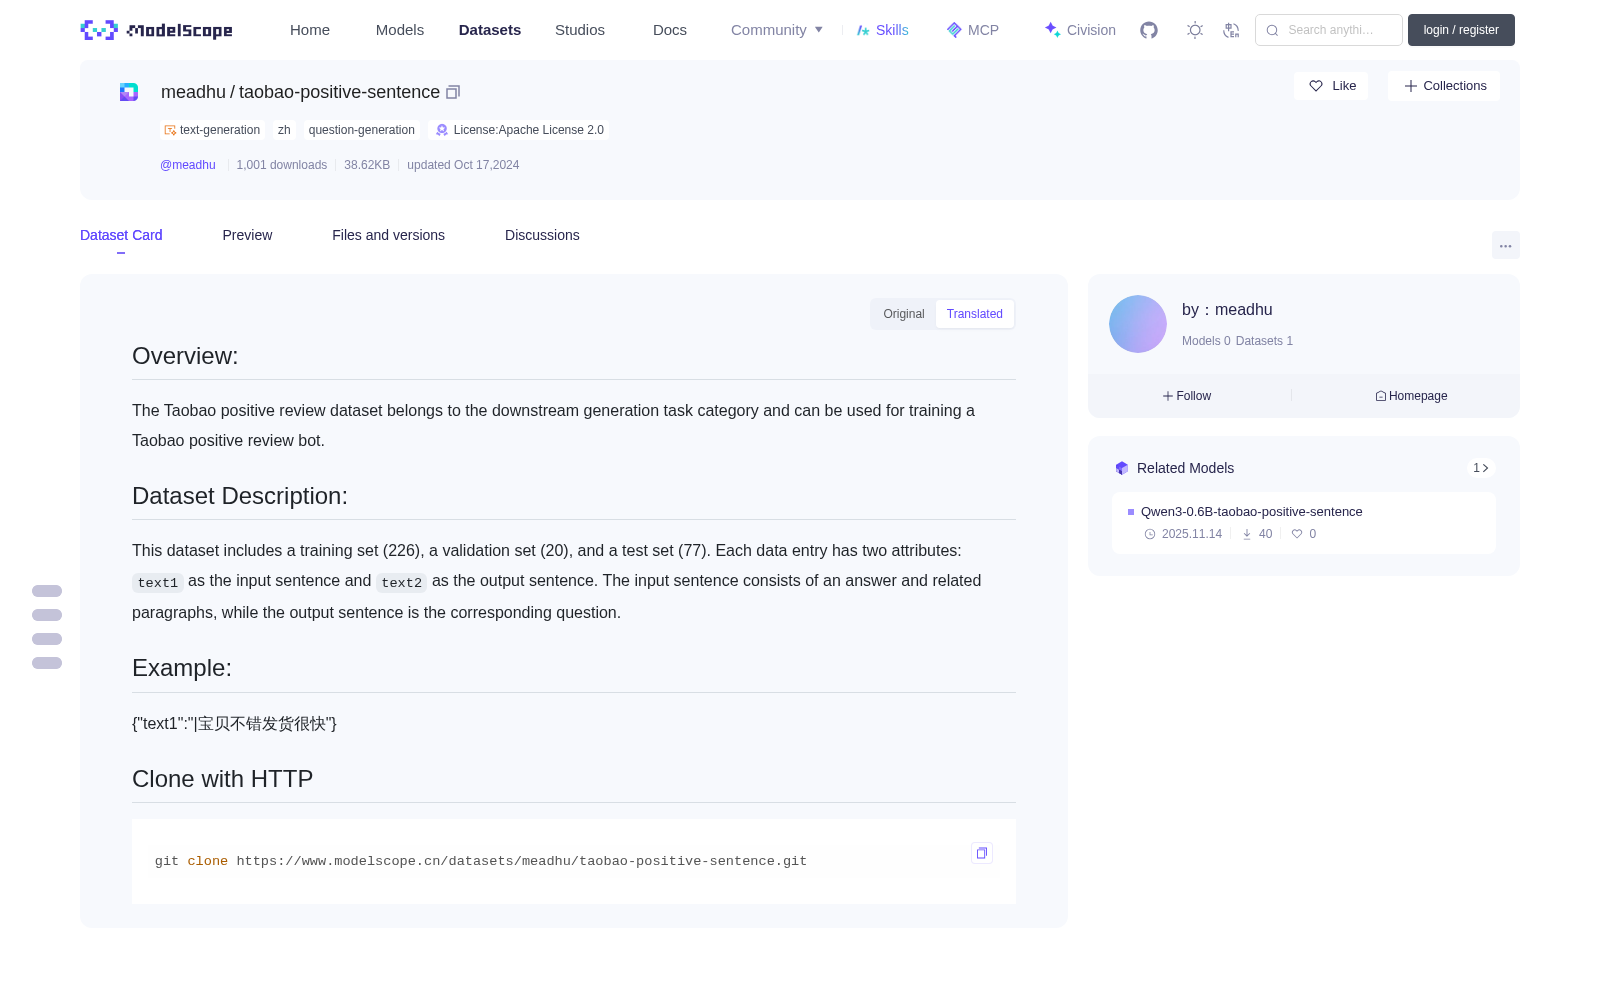Open the Docs nav item

tap(670, 30)
